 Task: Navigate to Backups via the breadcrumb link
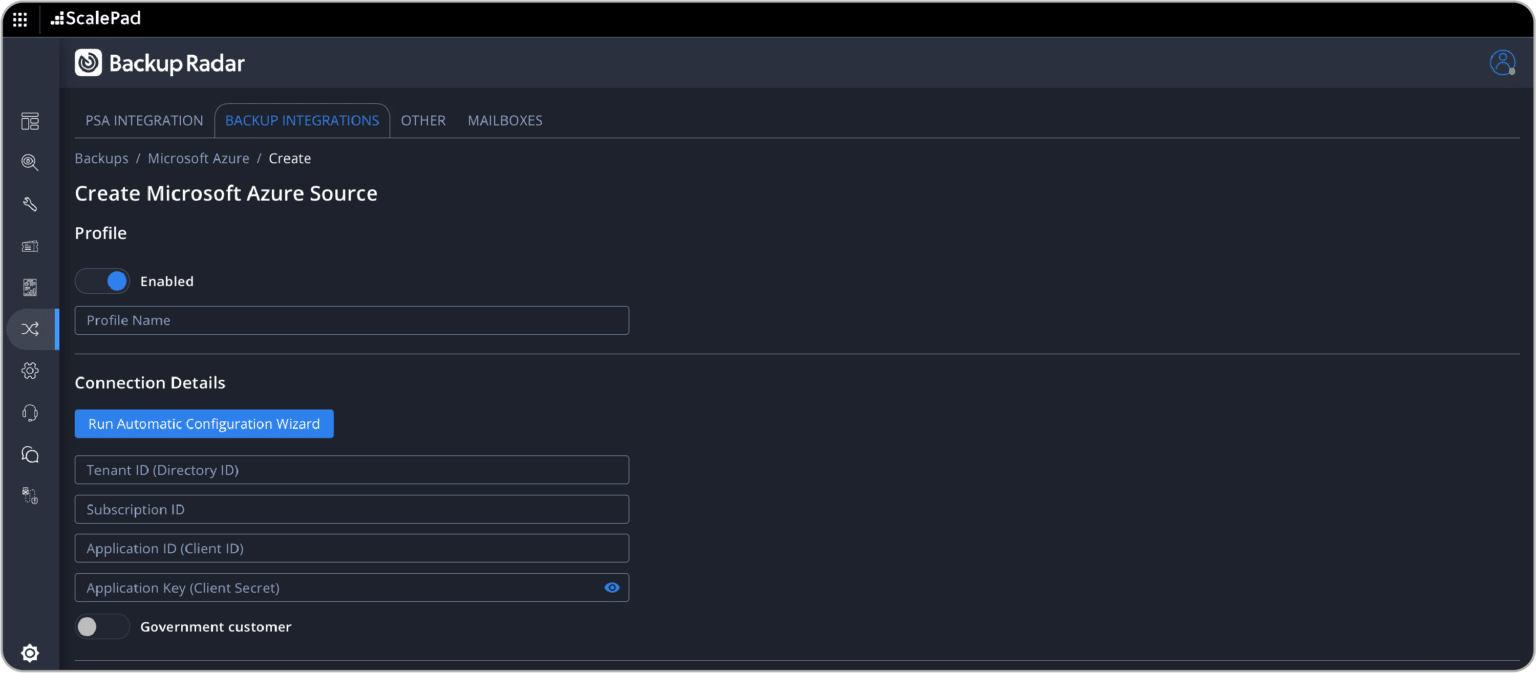coord(101,158)
